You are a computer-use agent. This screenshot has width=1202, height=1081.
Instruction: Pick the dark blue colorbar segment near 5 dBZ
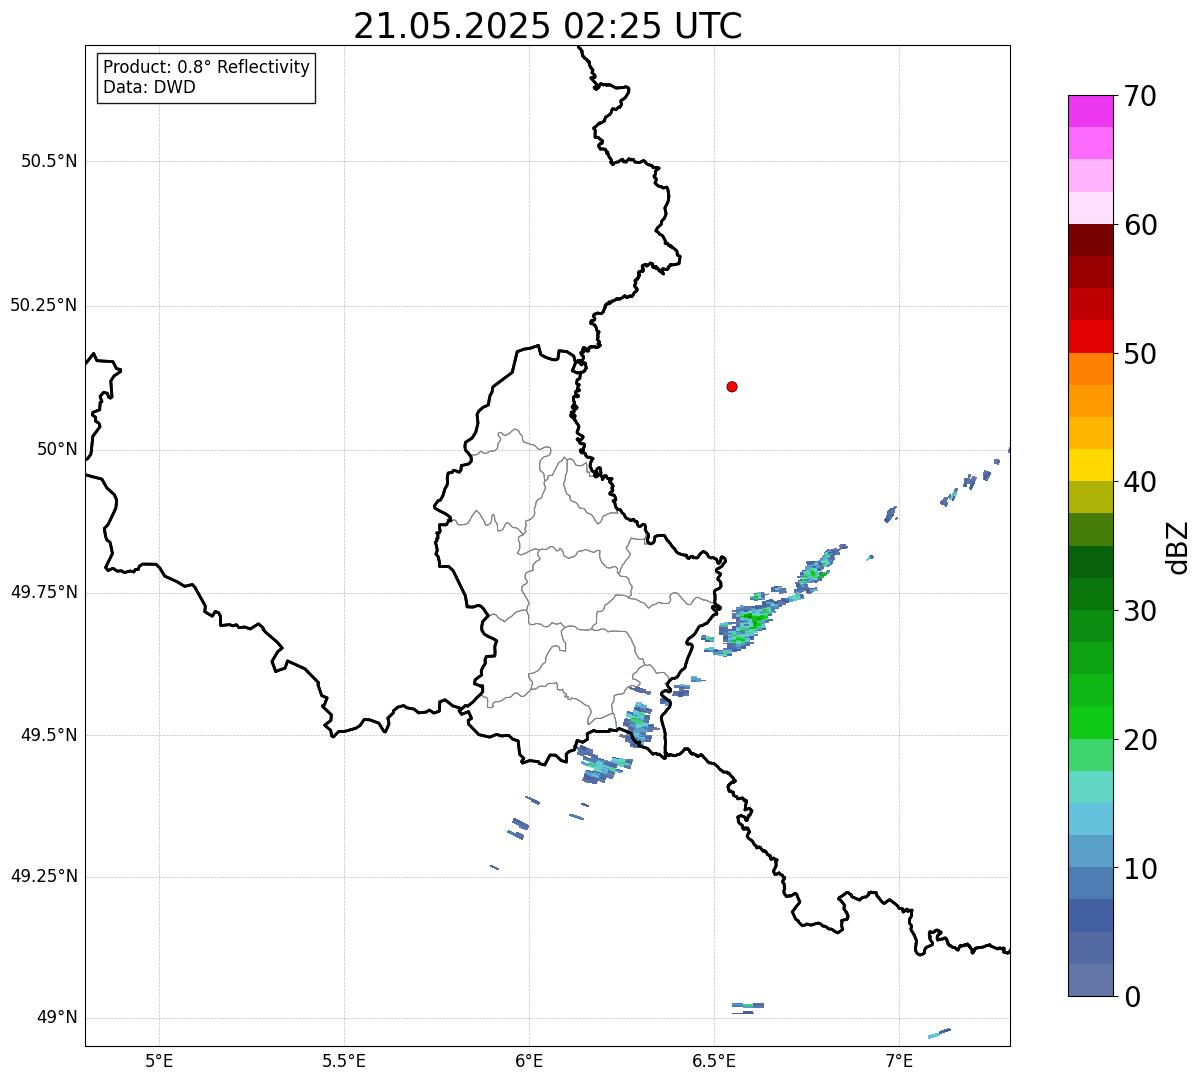[1090, 915]
